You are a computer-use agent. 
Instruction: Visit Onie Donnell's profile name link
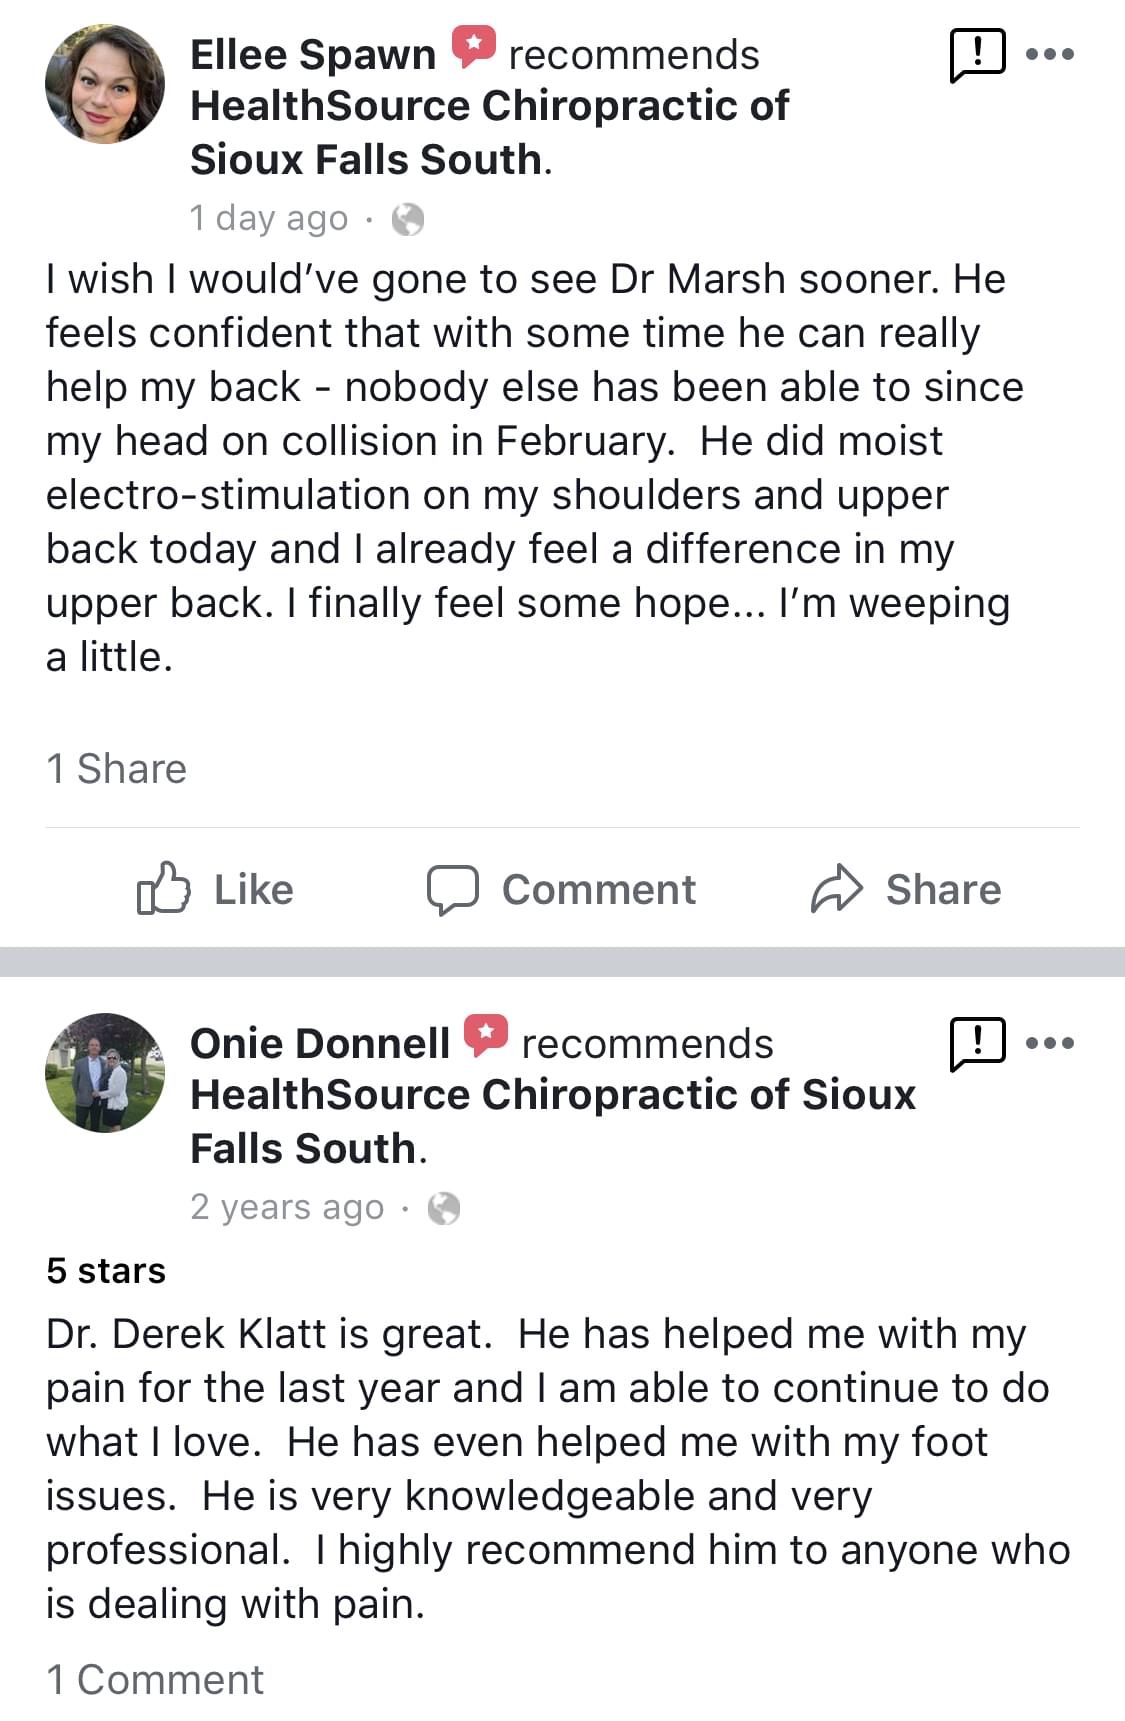pyautogui.click(x=320, y=1043)
